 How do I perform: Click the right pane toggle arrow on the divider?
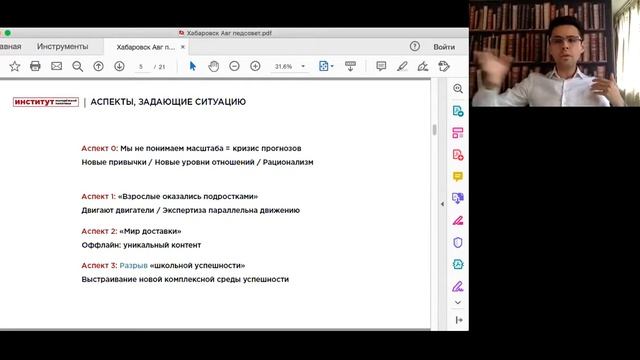(x=442, y=204)
